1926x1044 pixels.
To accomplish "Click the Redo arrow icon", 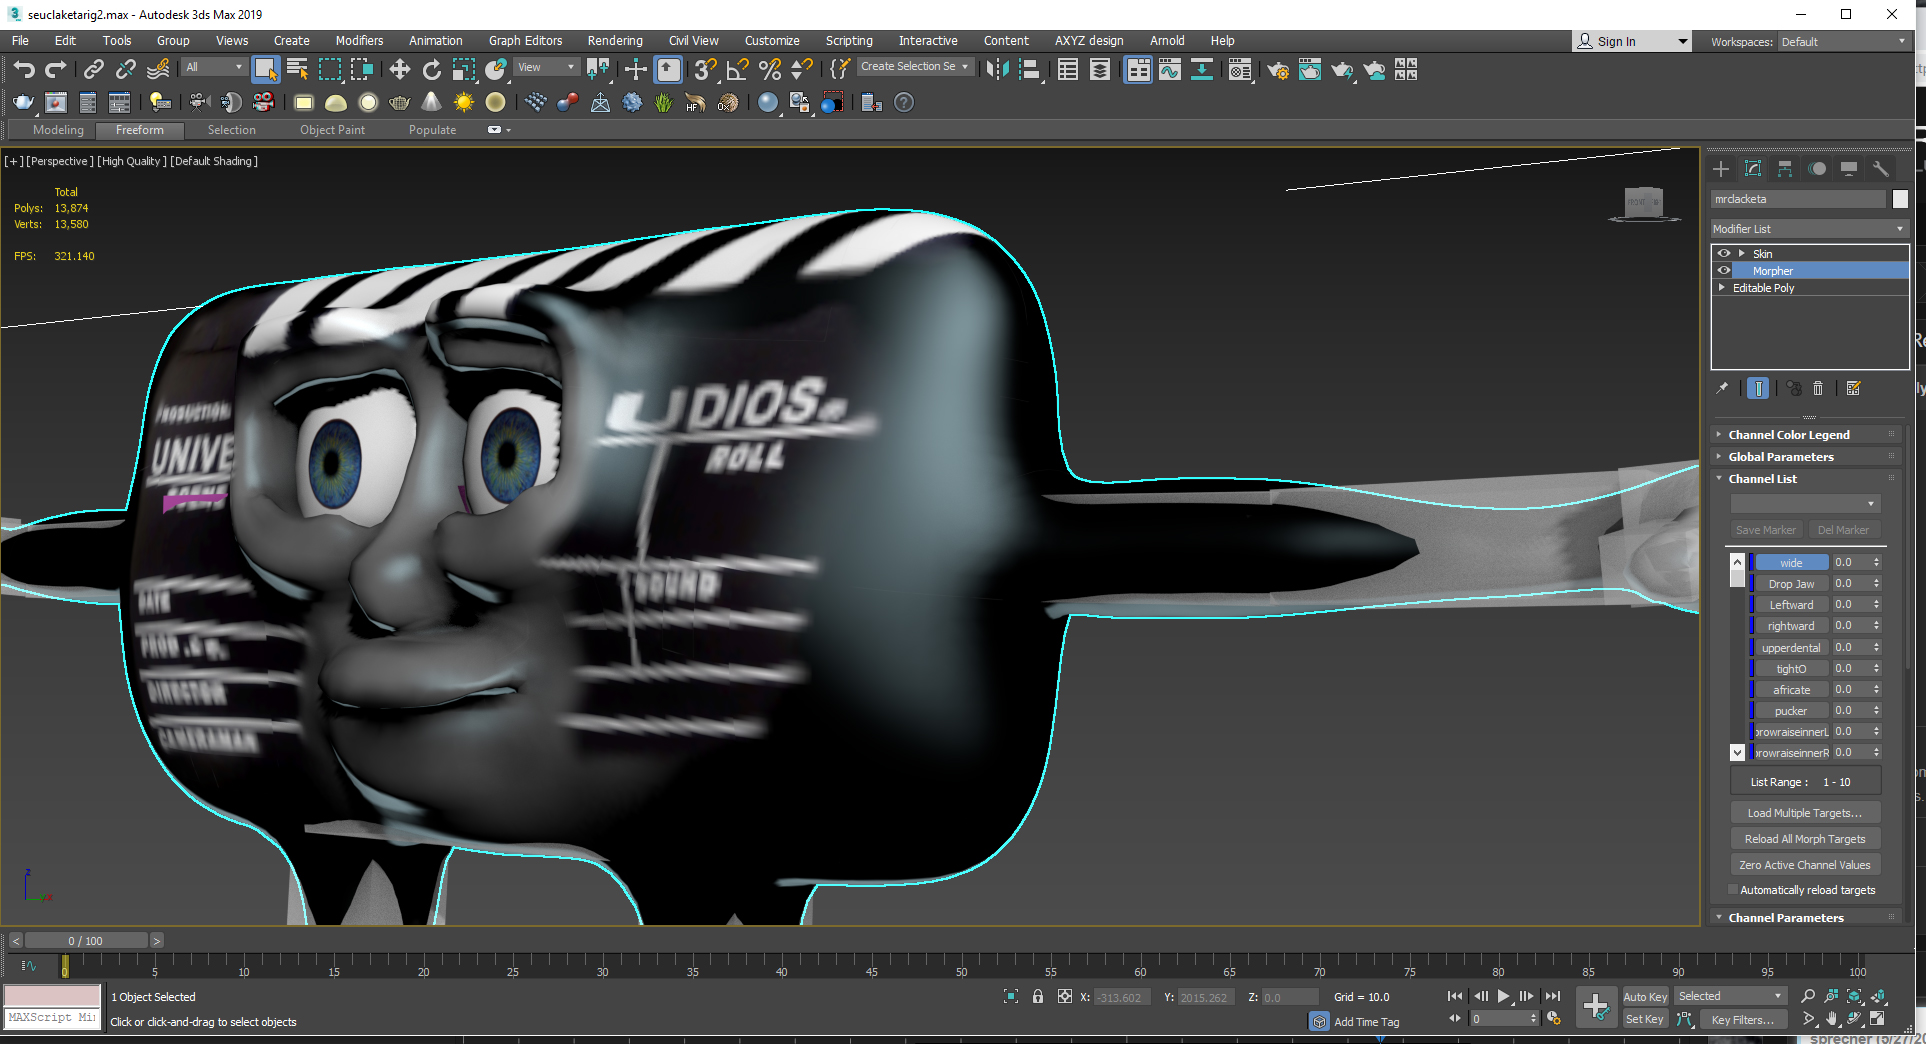I will [56, 69].
